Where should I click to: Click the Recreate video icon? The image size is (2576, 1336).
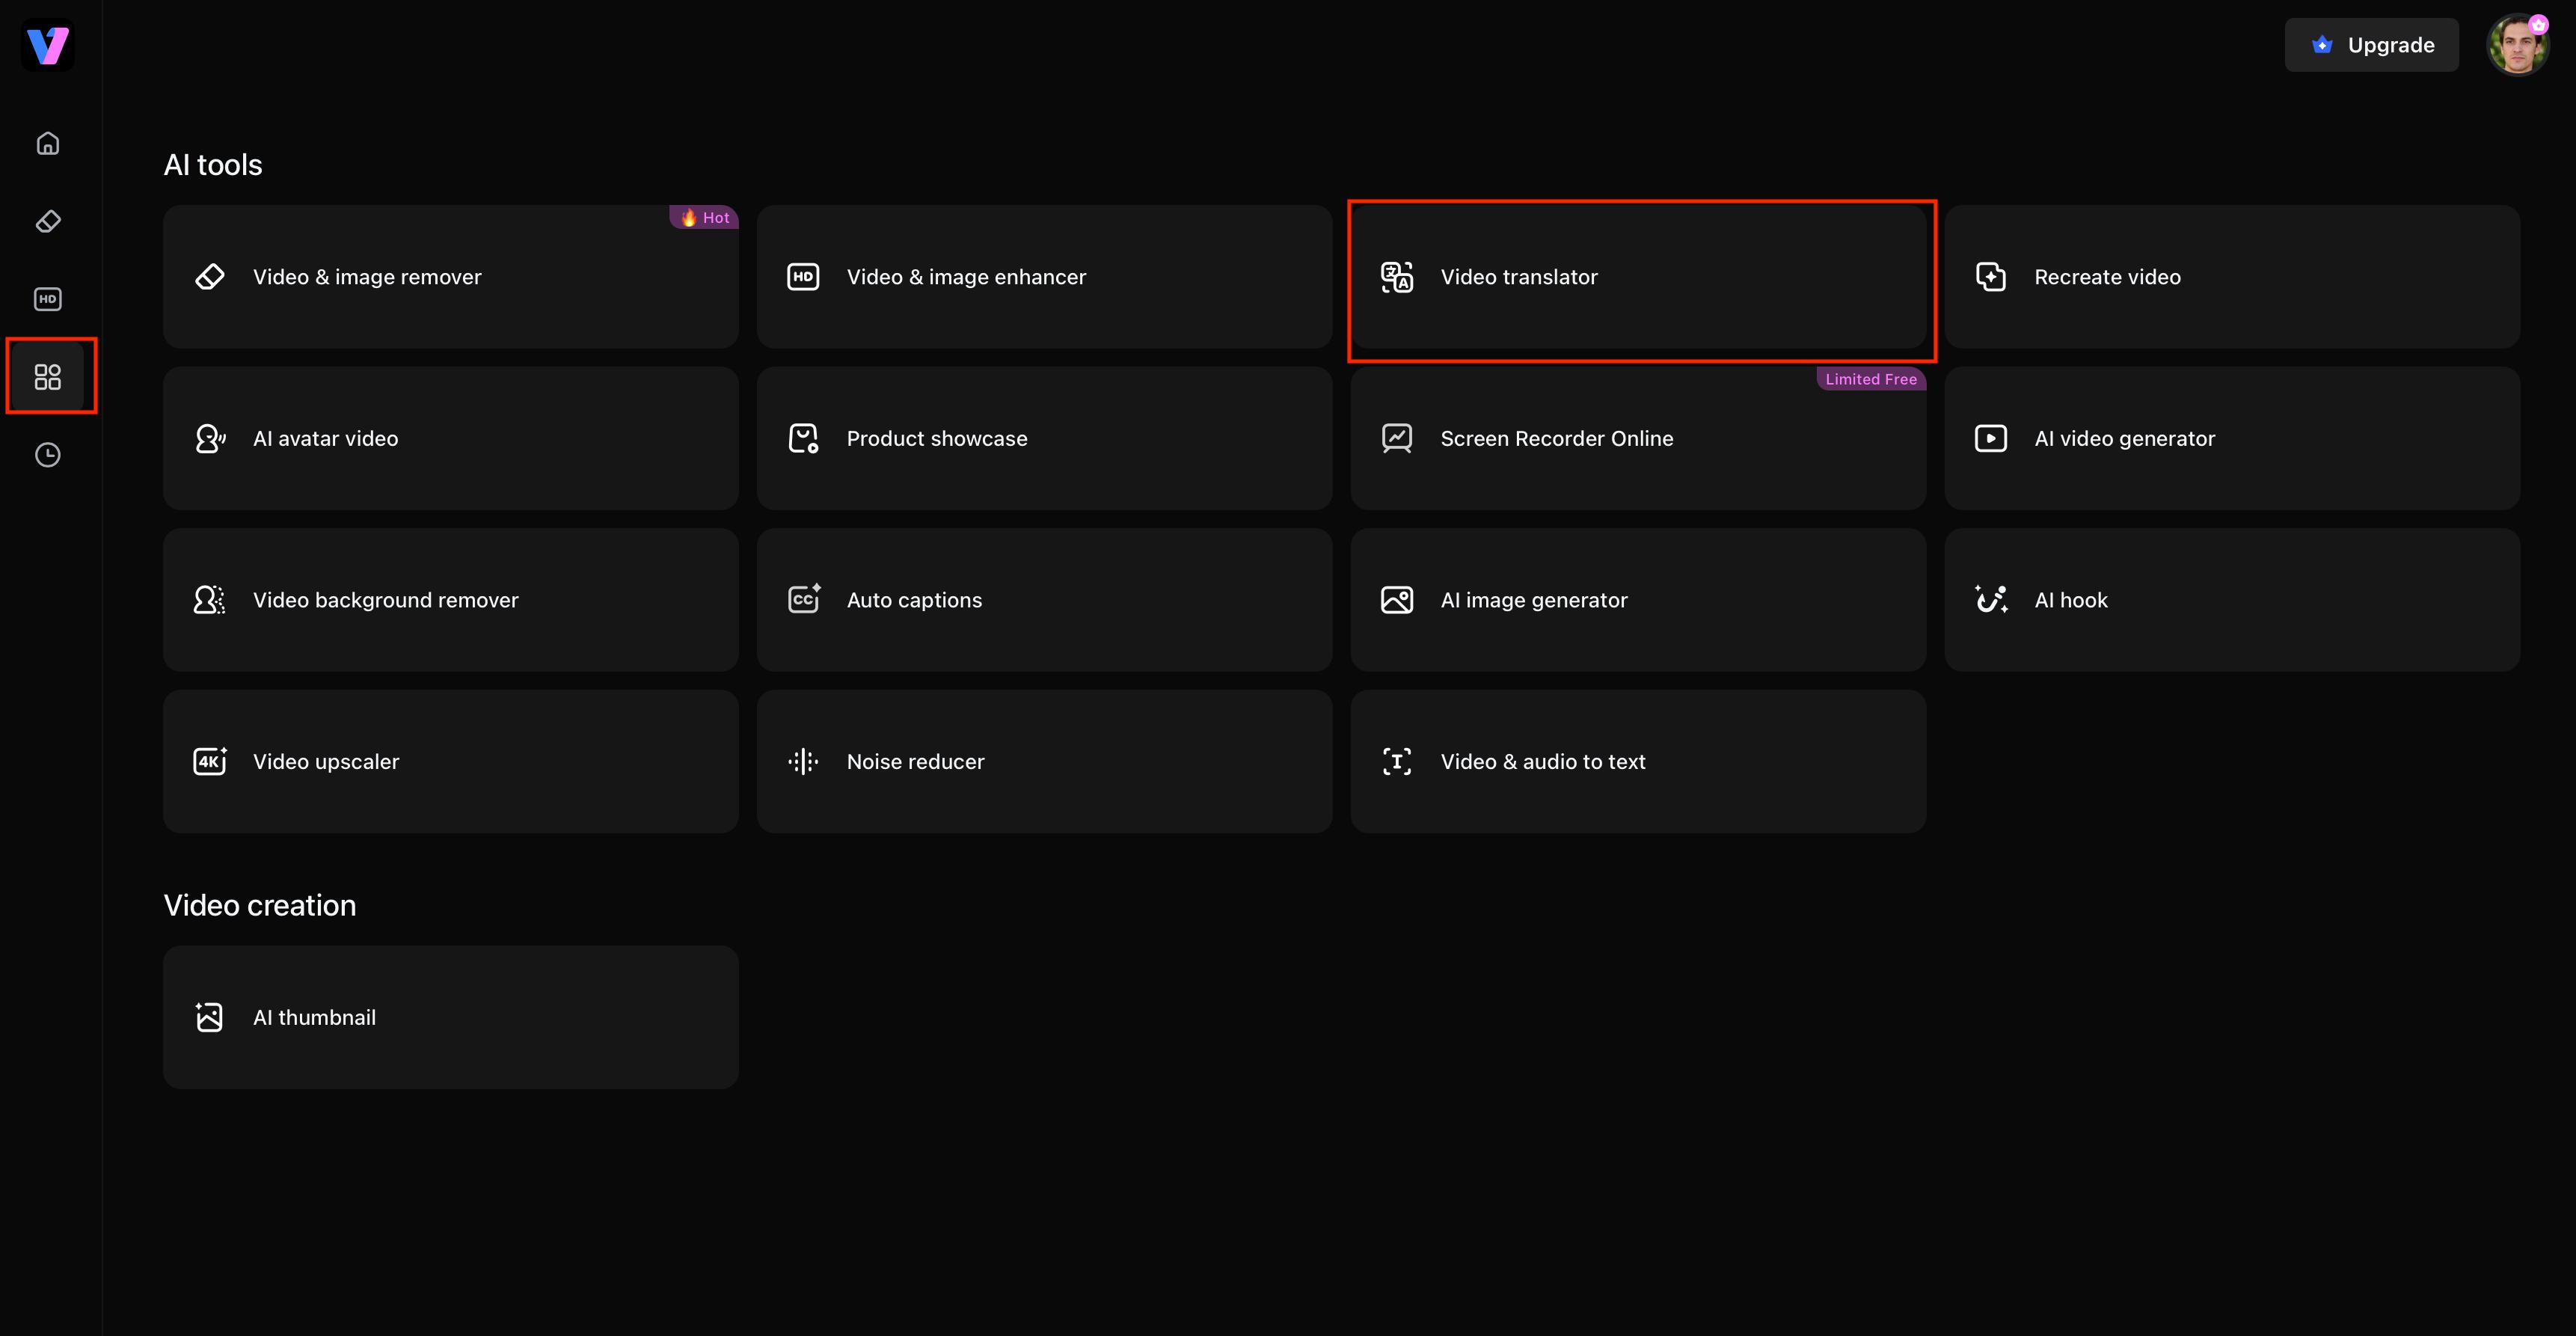click(x=1991, y=277)
